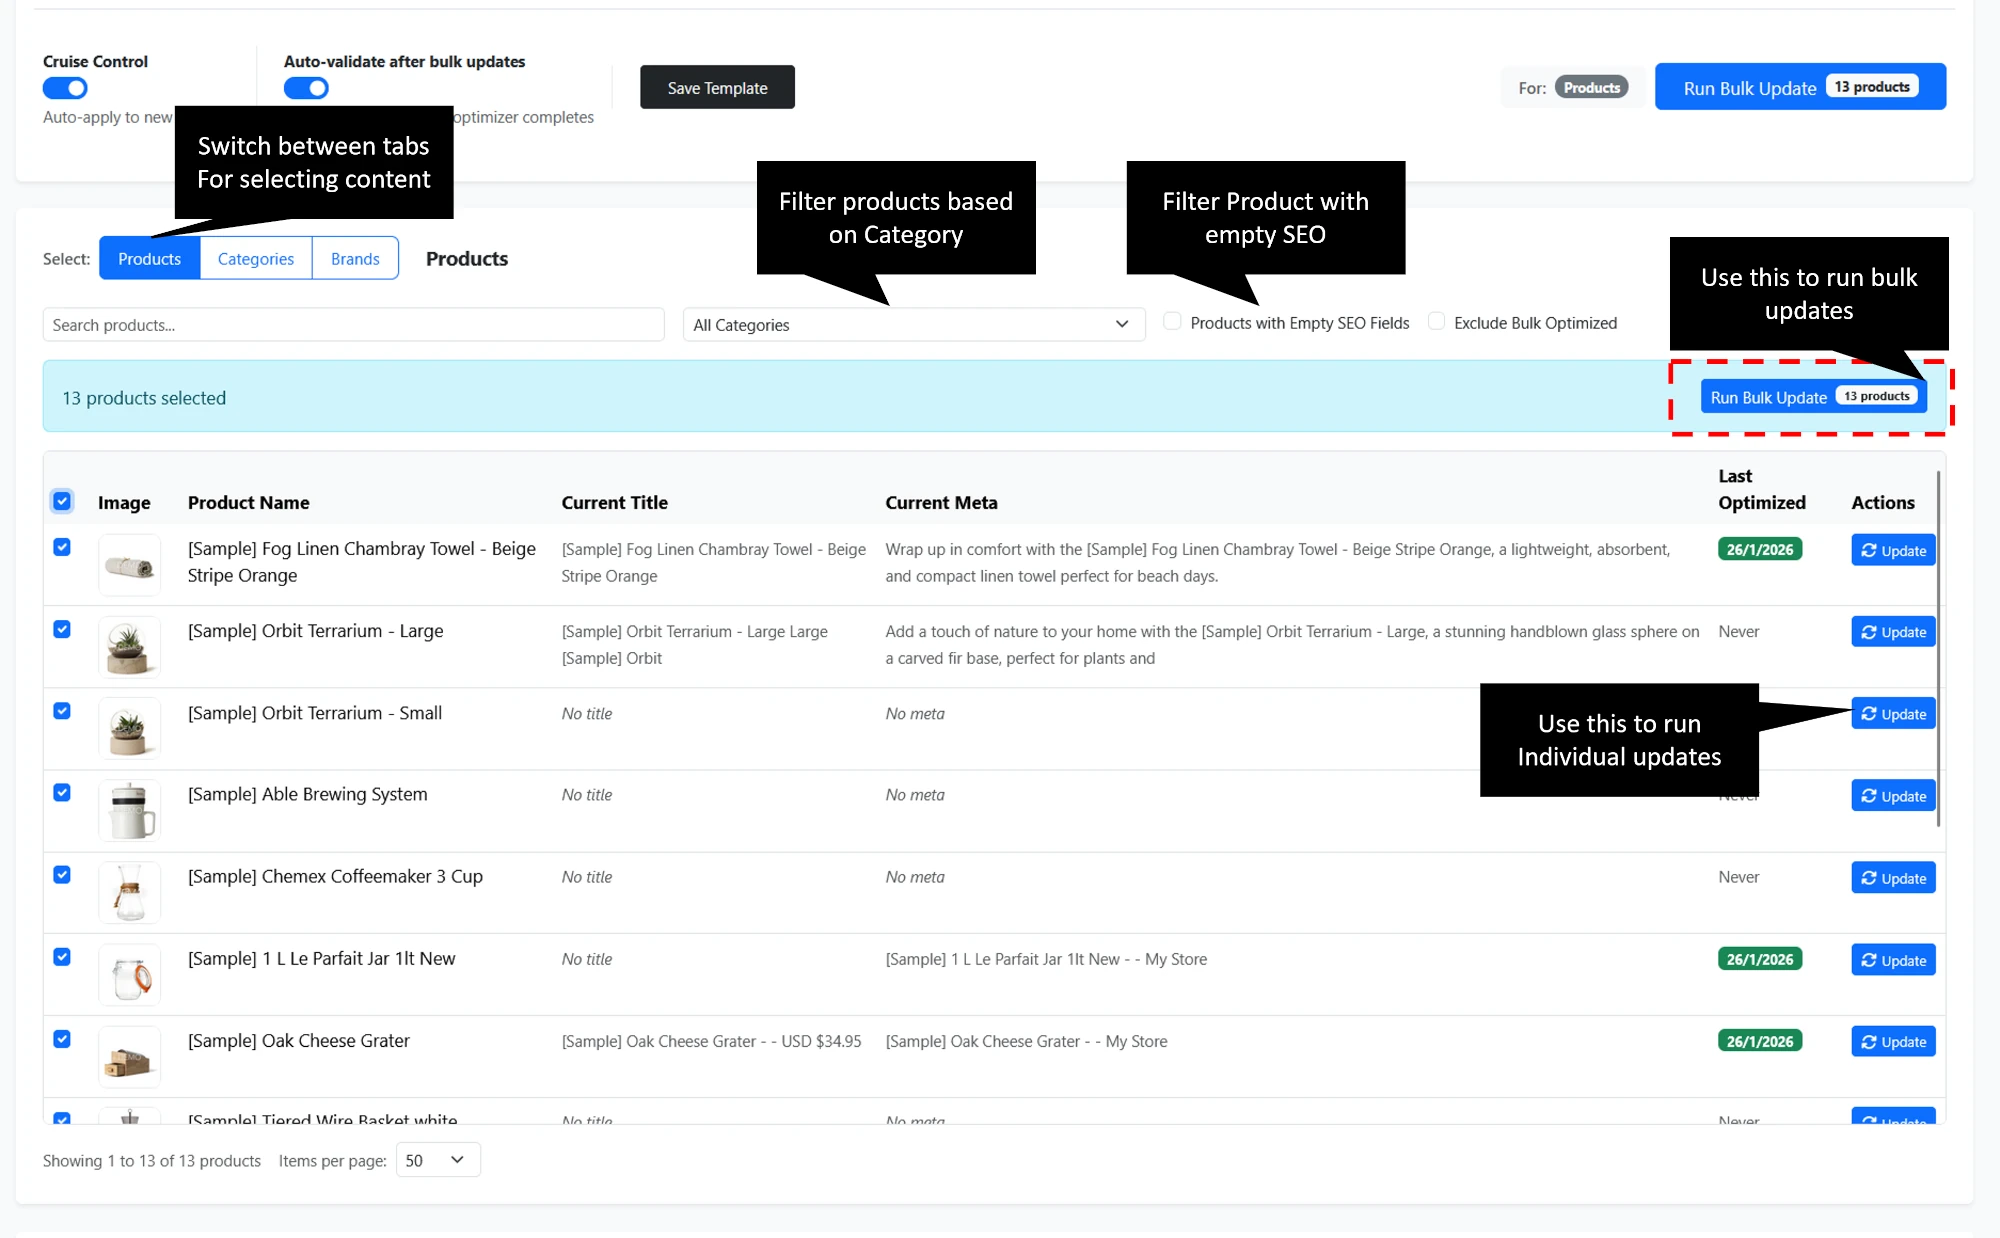The height and width of the screenshot is (1238, 2000).
Task: Enable Exclude Bulk Optimized filter
Action: 1436,321
